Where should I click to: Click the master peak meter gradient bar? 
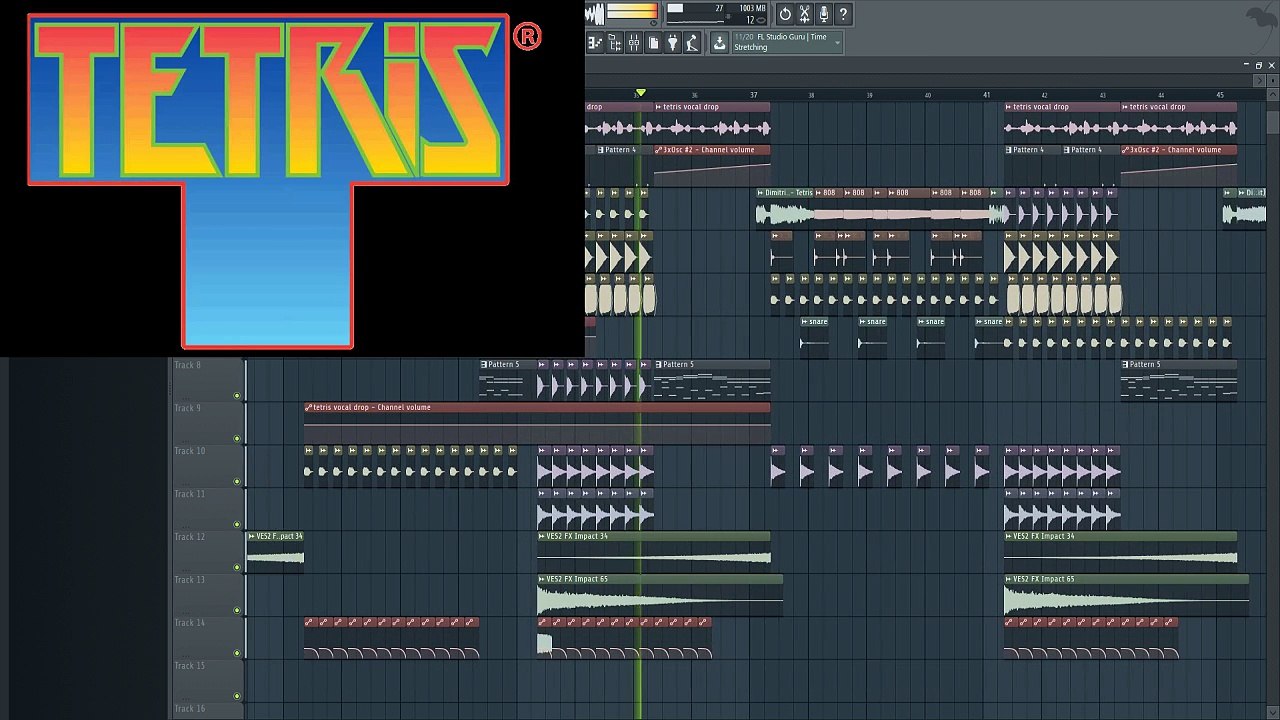click(x=632, y=11)
